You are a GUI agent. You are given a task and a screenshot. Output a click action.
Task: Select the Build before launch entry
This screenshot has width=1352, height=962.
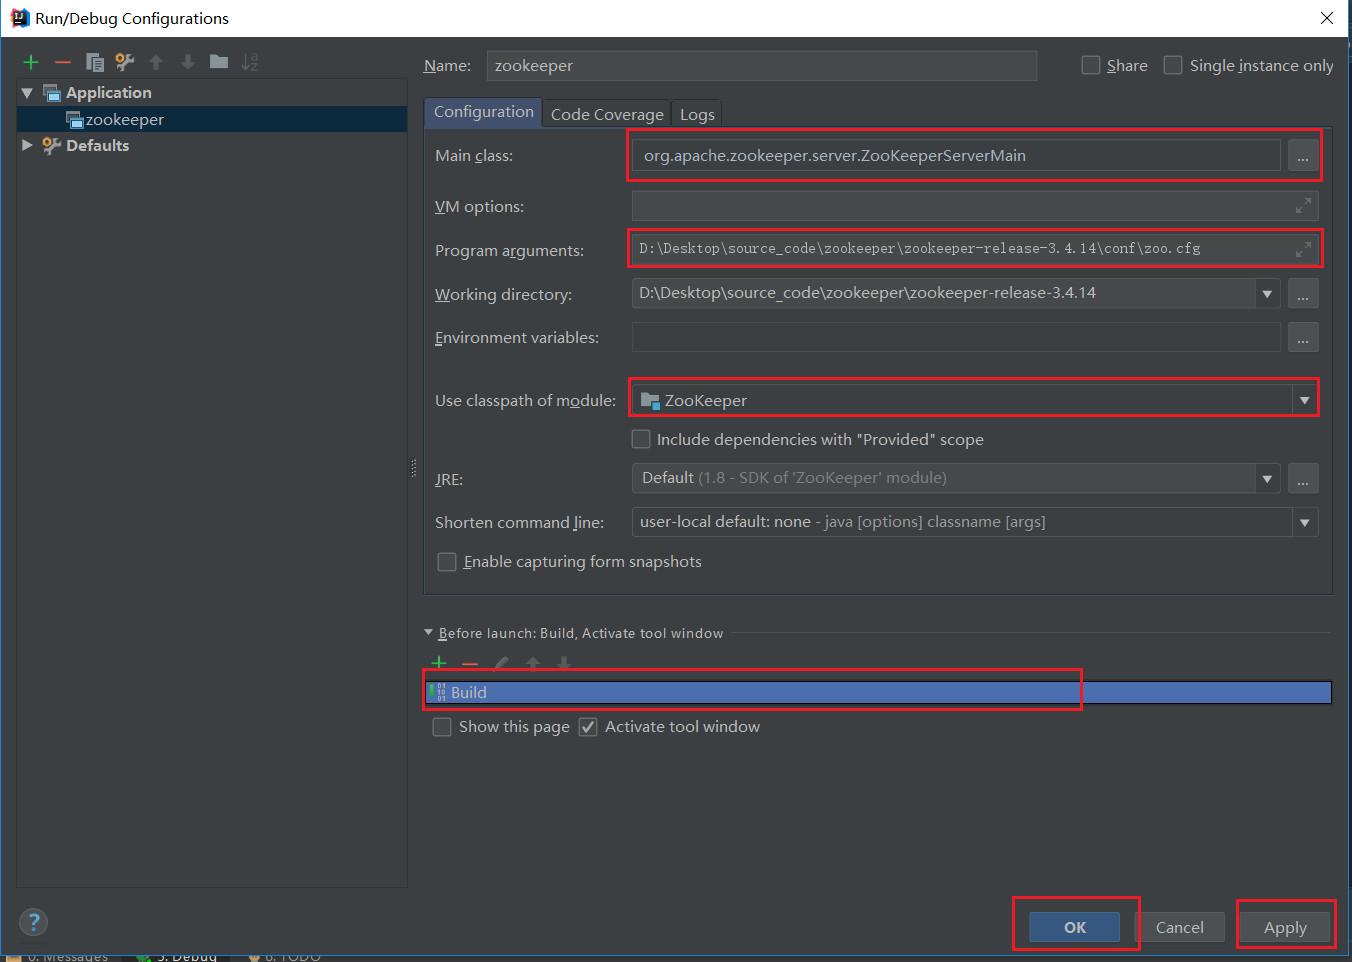(x=878, y=692)
